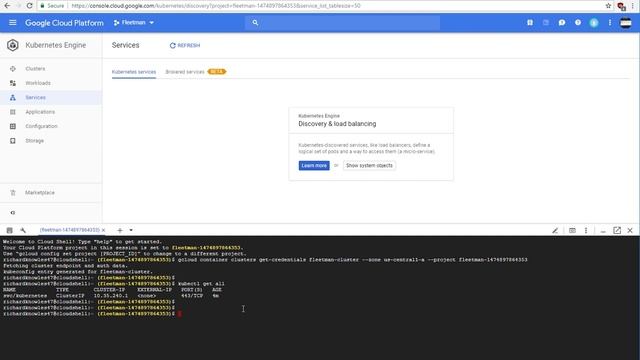Add a new Cloud Shell session

tap(120, 230)
